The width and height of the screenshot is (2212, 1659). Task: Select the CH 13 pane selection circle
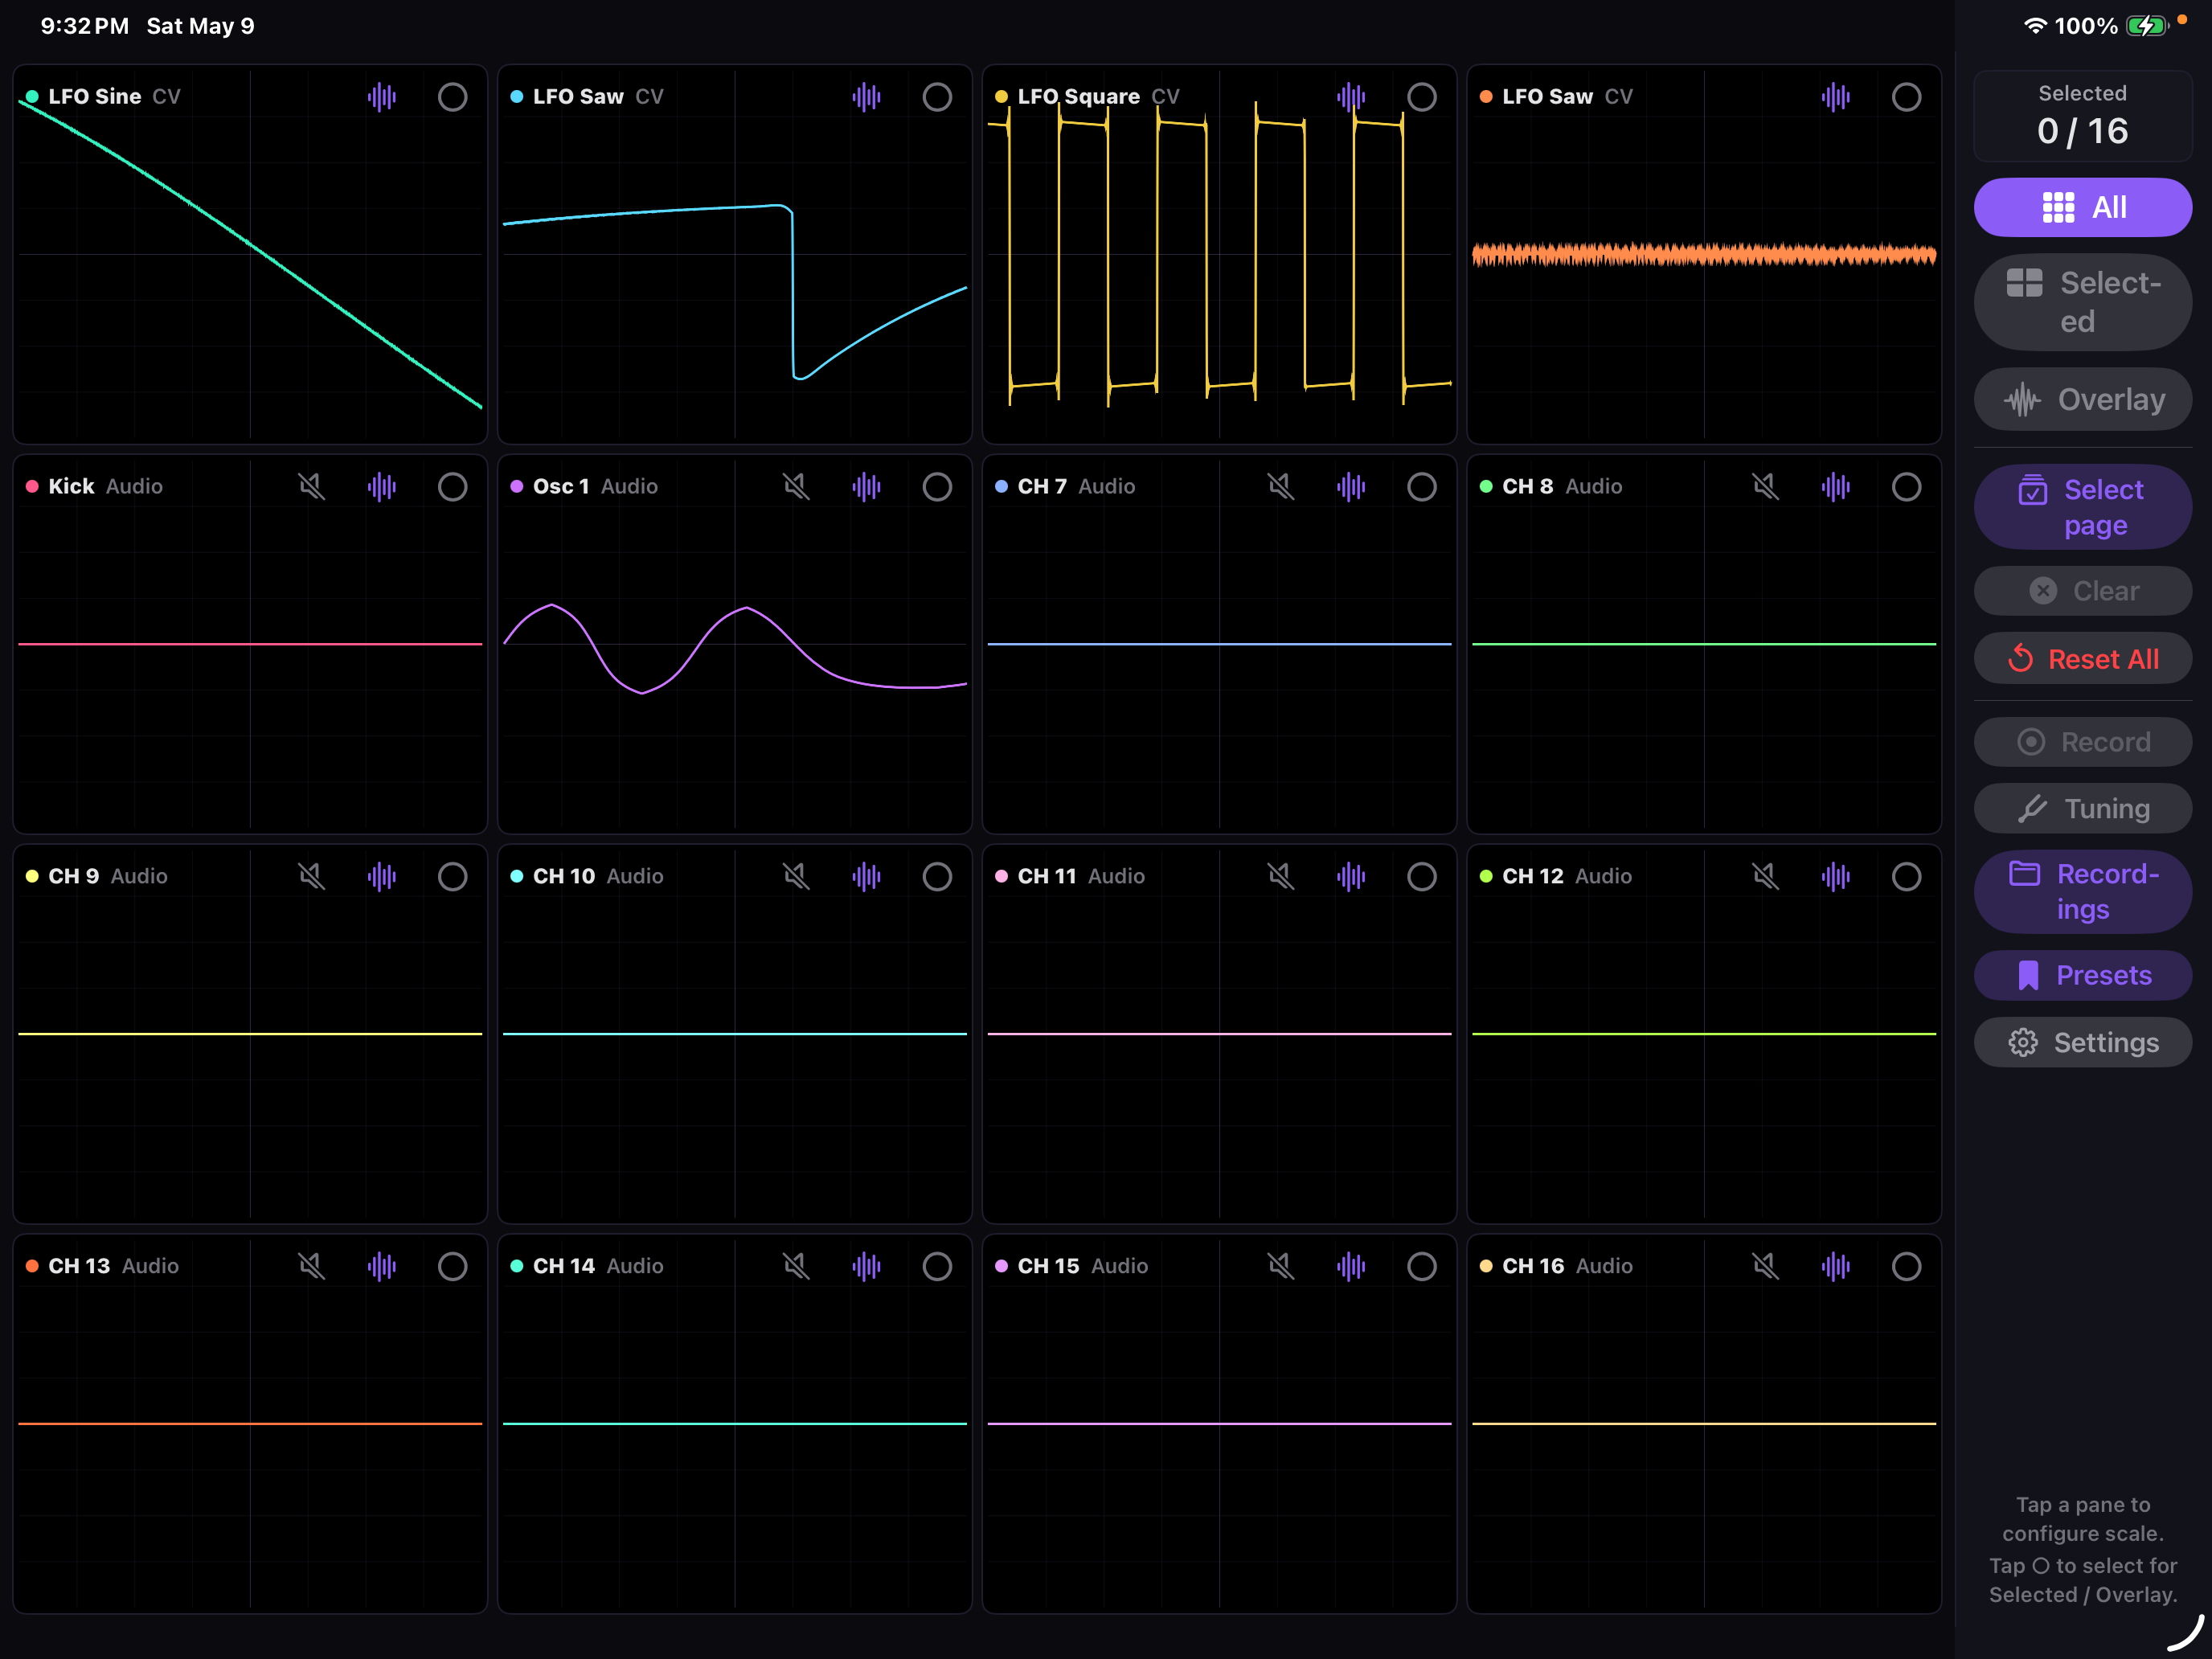453,1267
